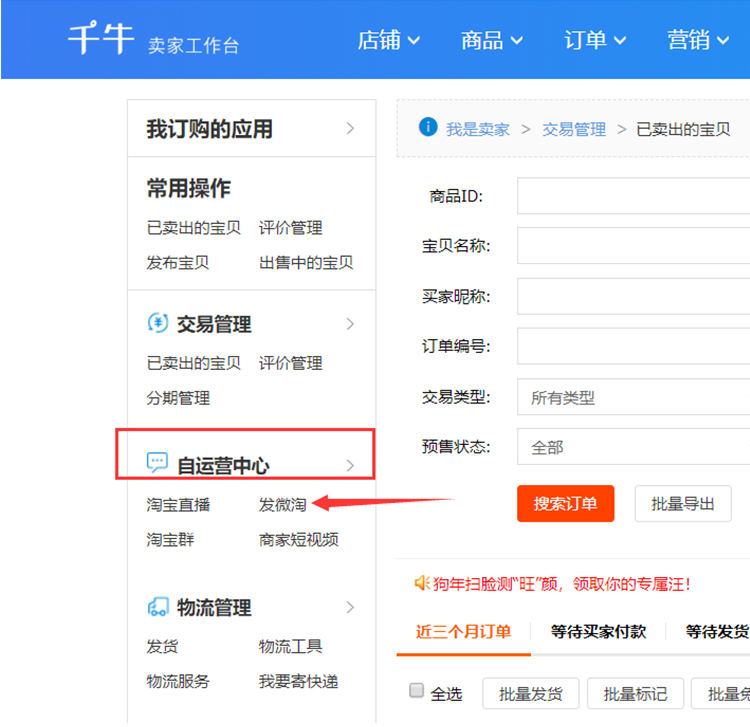Open 我是卖家 breadcrumb link
Viewport: 750px width, 727px height.
coord(477,129)
